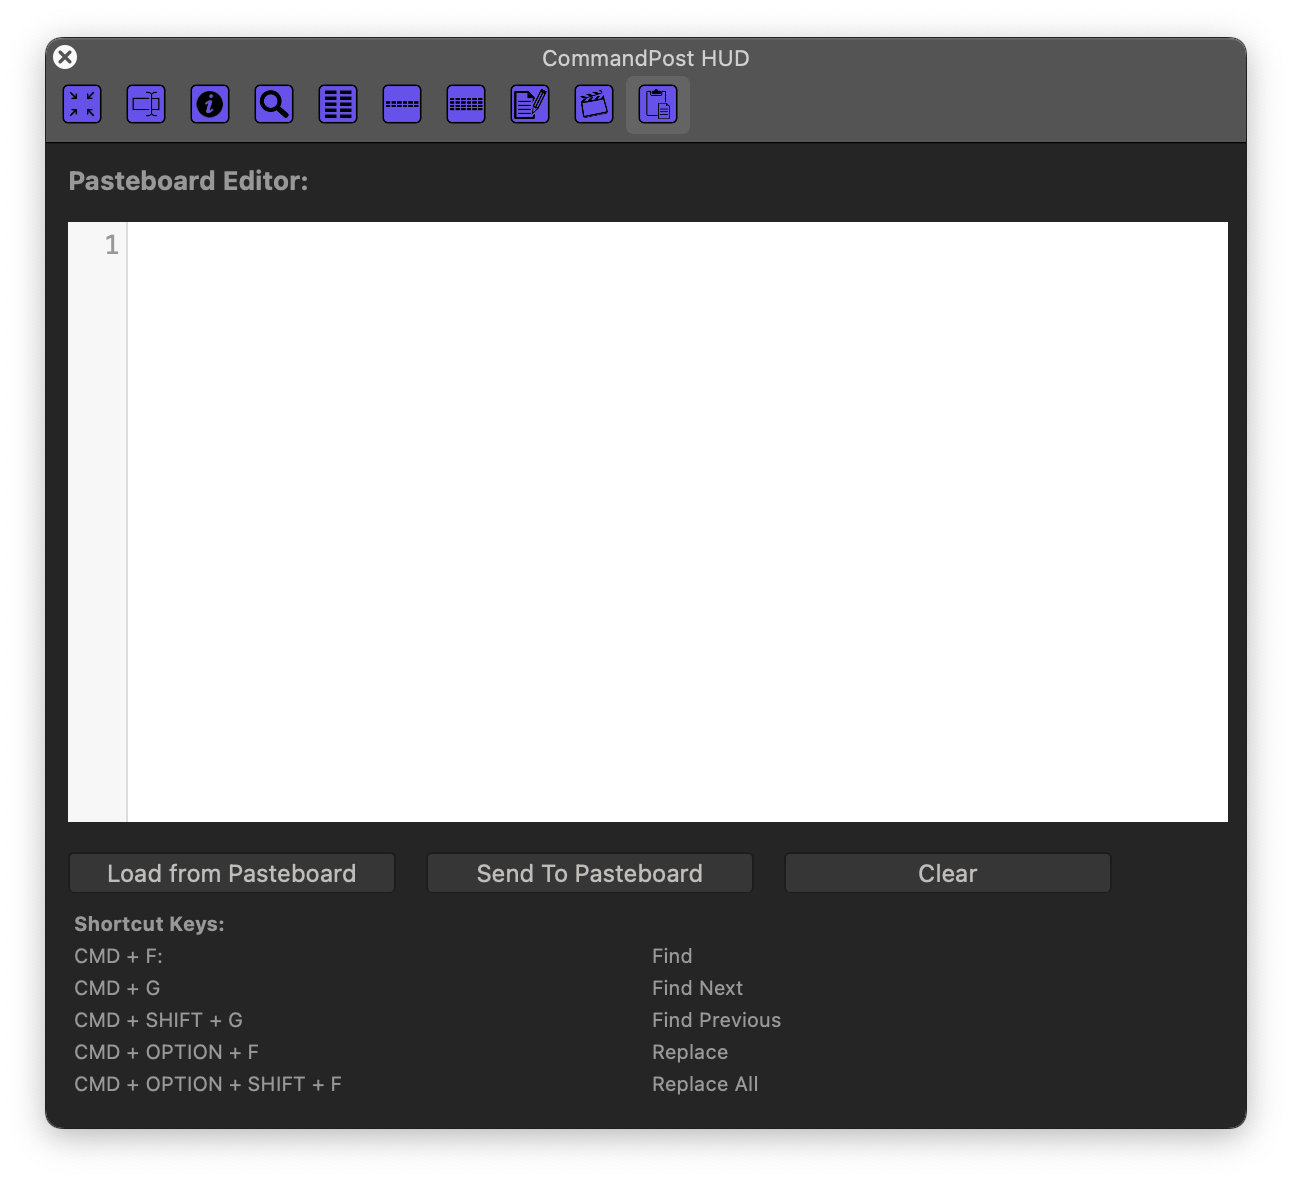The image size is (1292, 1182).
Task: Click the Replace label
Action: [x=690, y=1052]
